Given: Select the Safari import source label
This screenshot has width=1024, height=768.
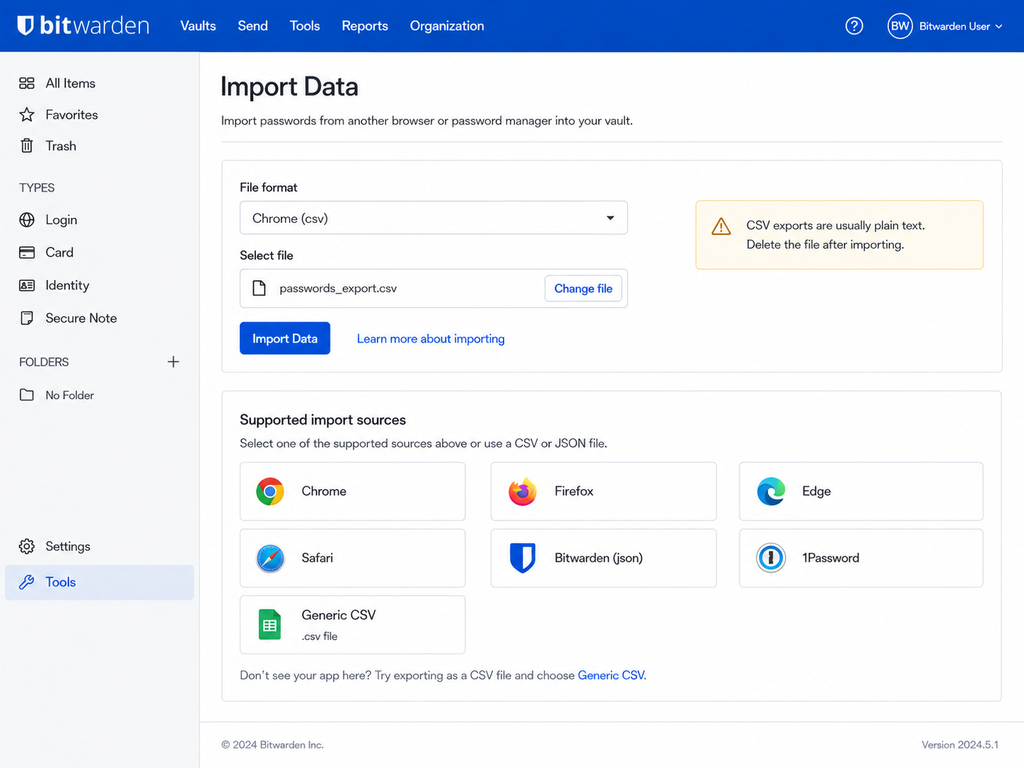Looking at the screenshot, I should [317, 558].
